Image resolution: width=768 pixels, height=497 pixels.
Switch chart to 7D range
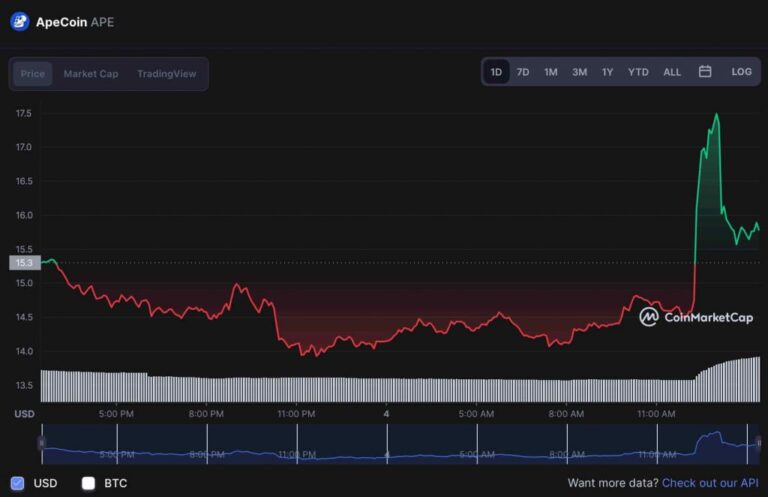[523, 72]
